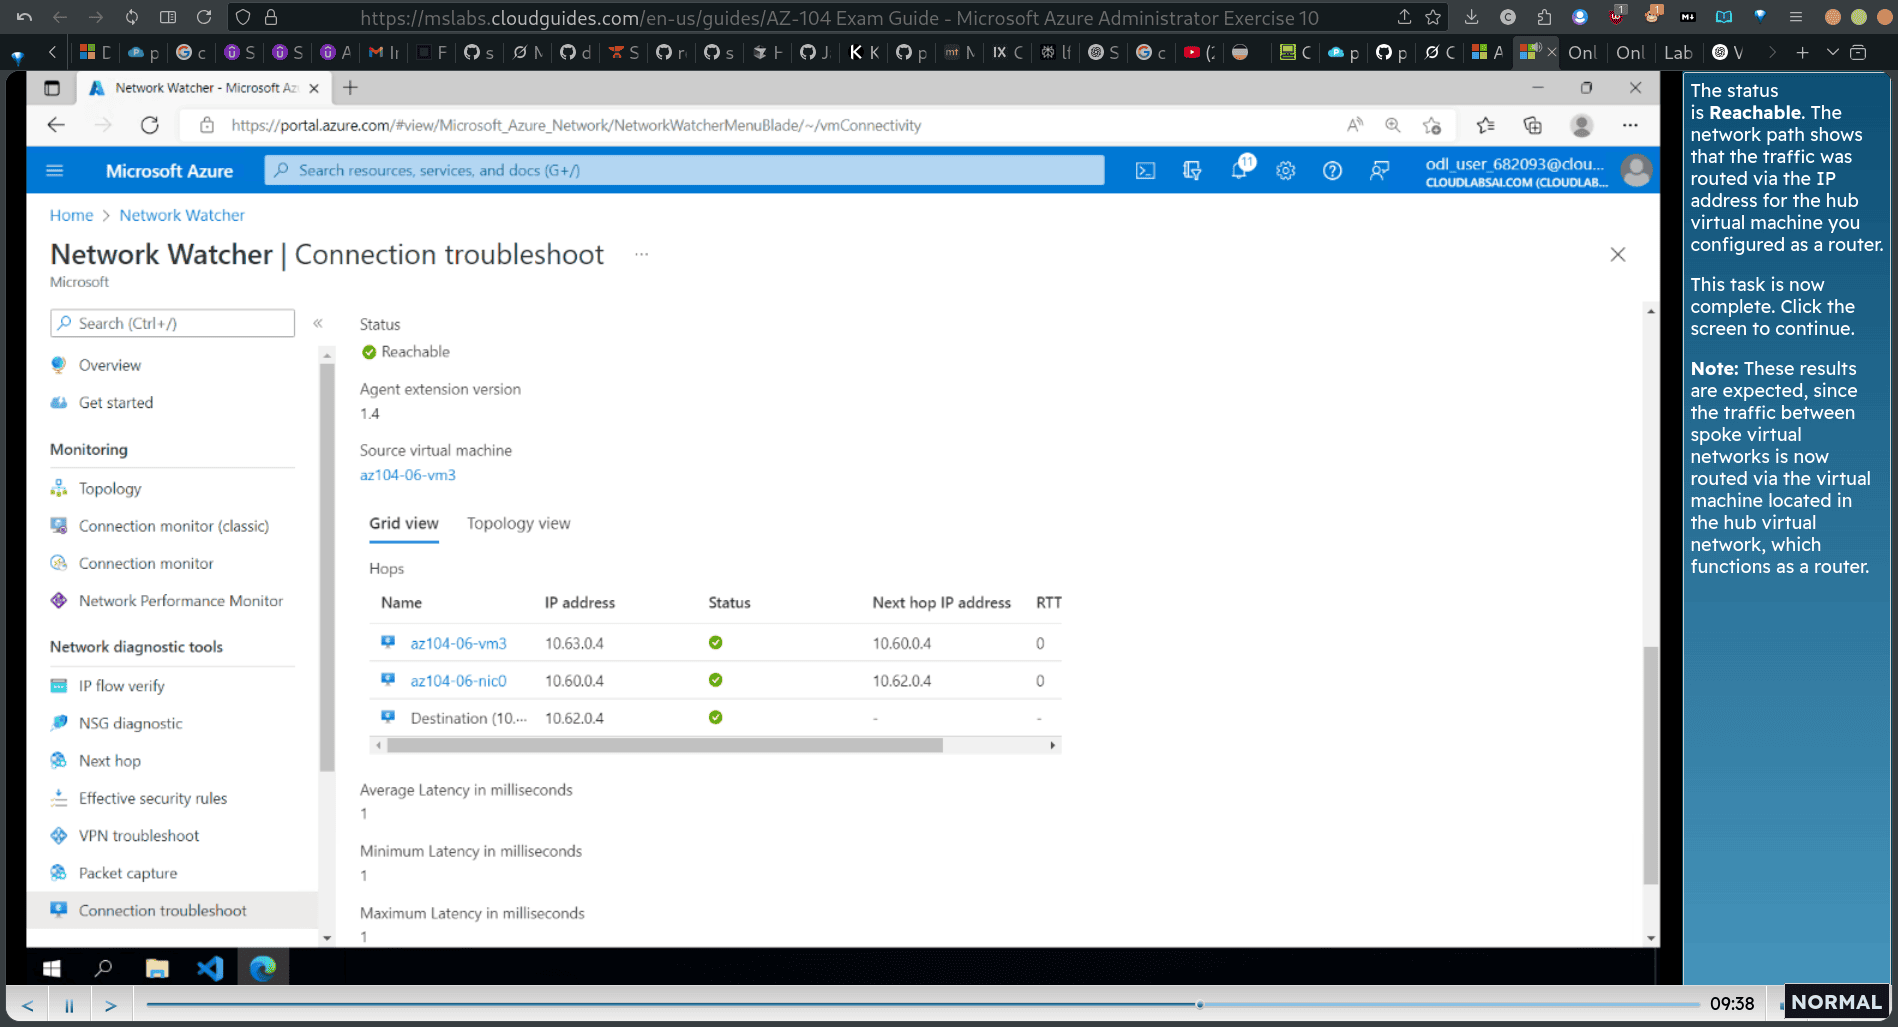Click the Azure account avatar
Screen dimensions: 1898x1027
(1636, 171)
